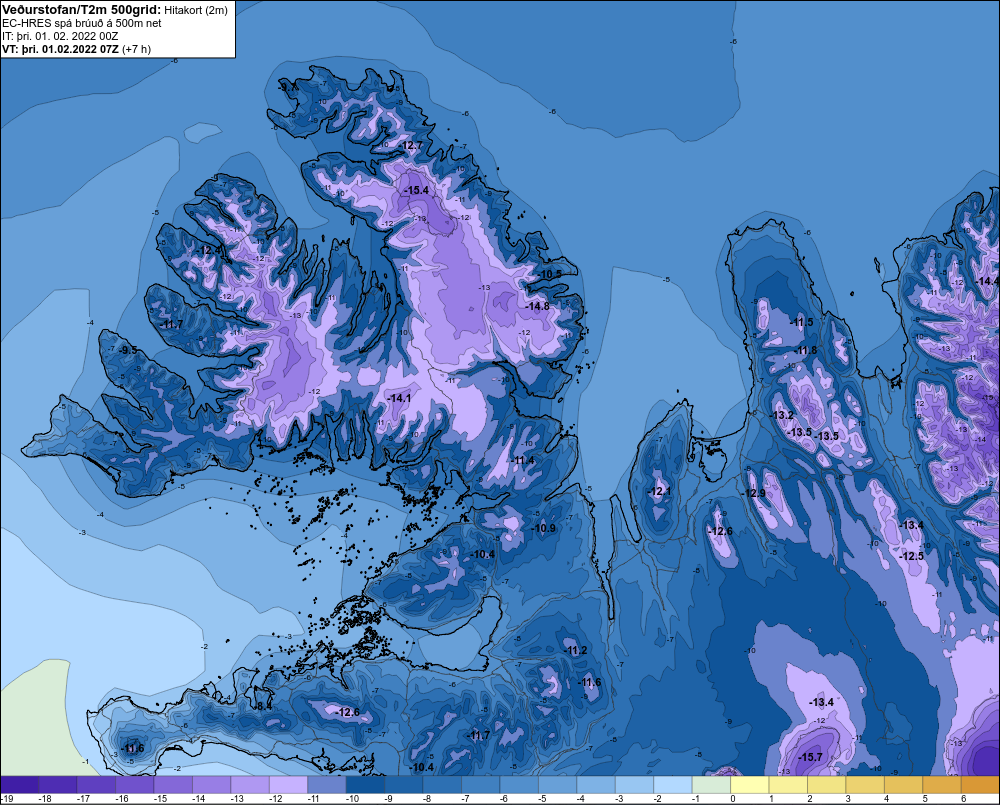Viewport: 1000px width, 805px height.
Task: Select the '-10' legend scale number
Action: pos(351,799)
